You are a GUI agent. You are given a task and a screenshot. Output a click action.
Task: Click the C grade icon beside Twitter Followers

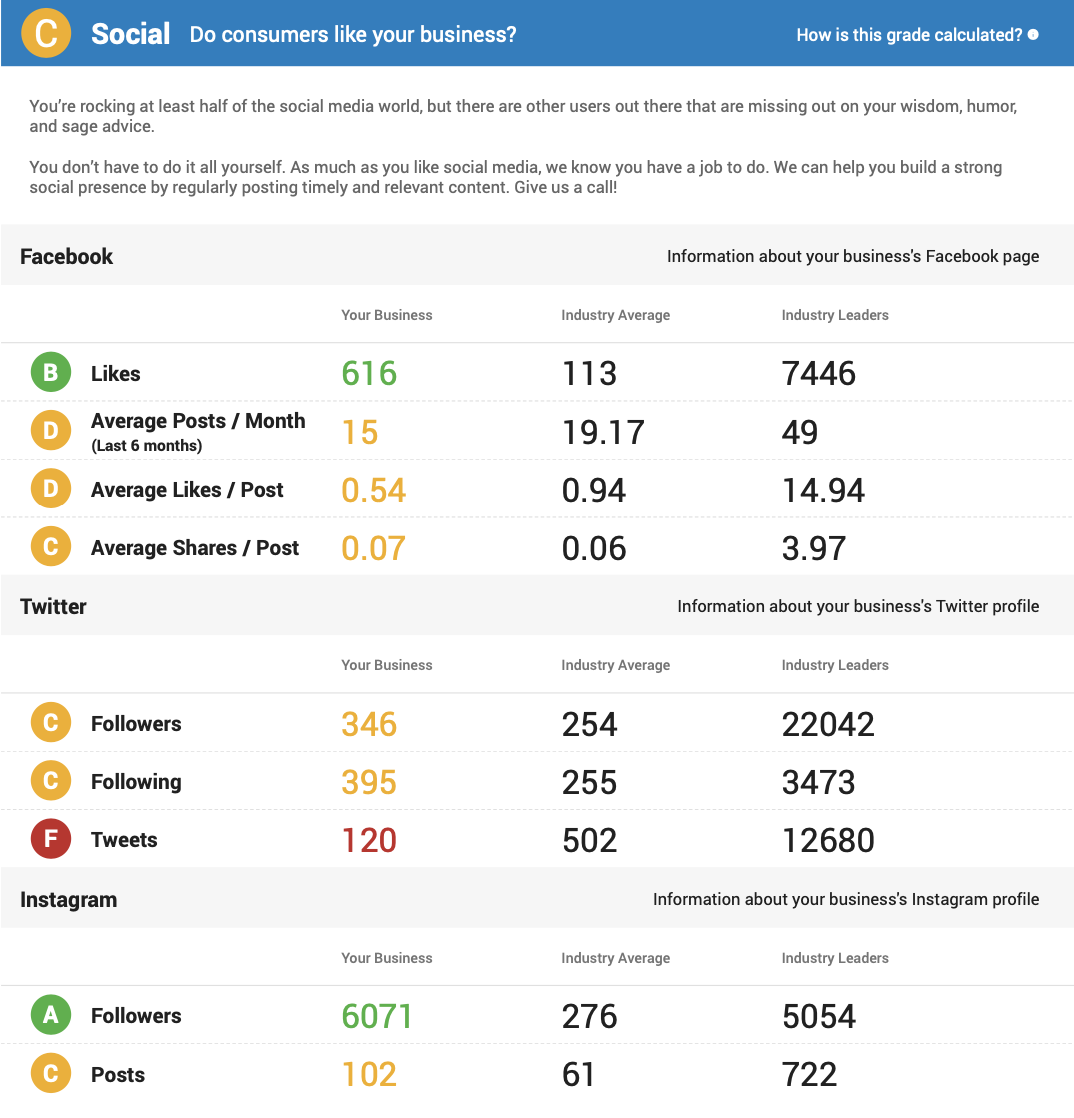pos(51,722)
